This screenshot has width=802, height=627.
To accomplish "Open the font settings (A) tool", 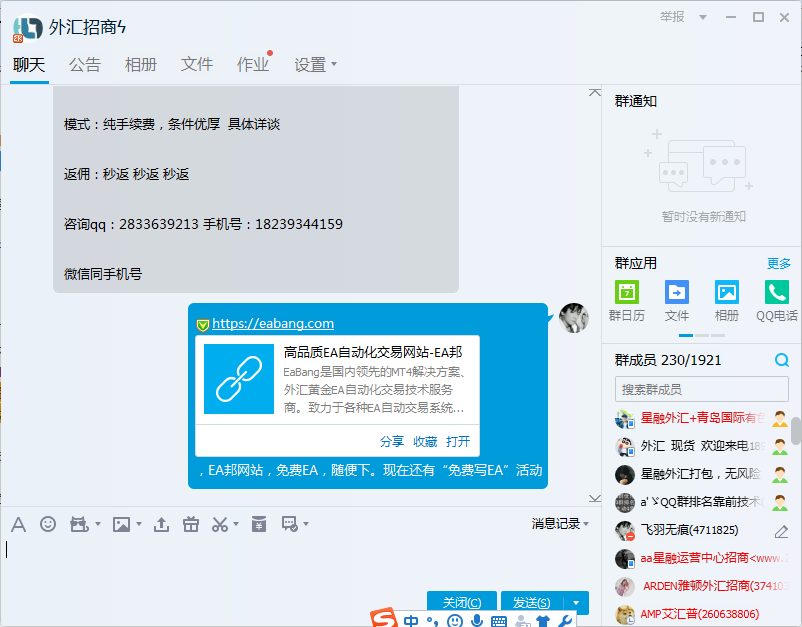I will click(x=18, y=524).
